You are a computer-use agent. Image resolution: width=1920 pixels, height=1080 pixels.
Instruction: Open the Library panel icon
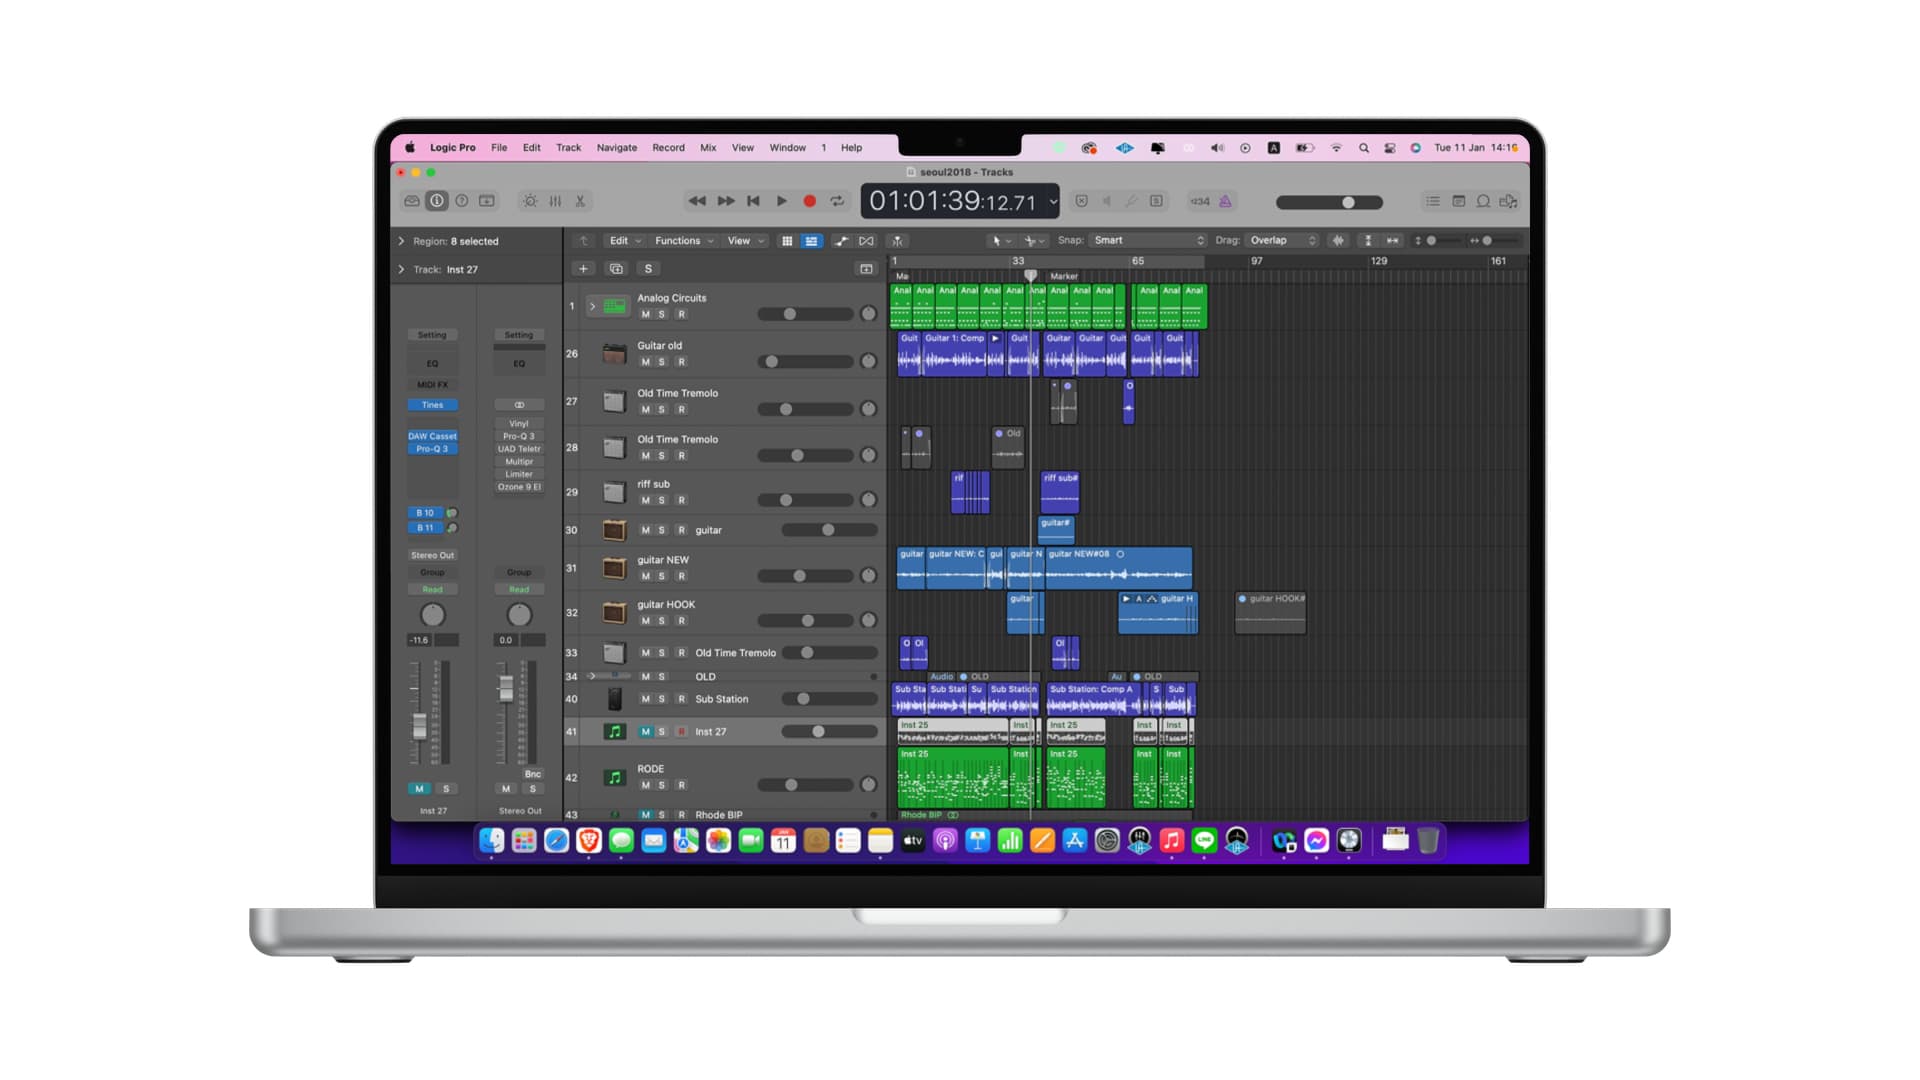(412, 201)
